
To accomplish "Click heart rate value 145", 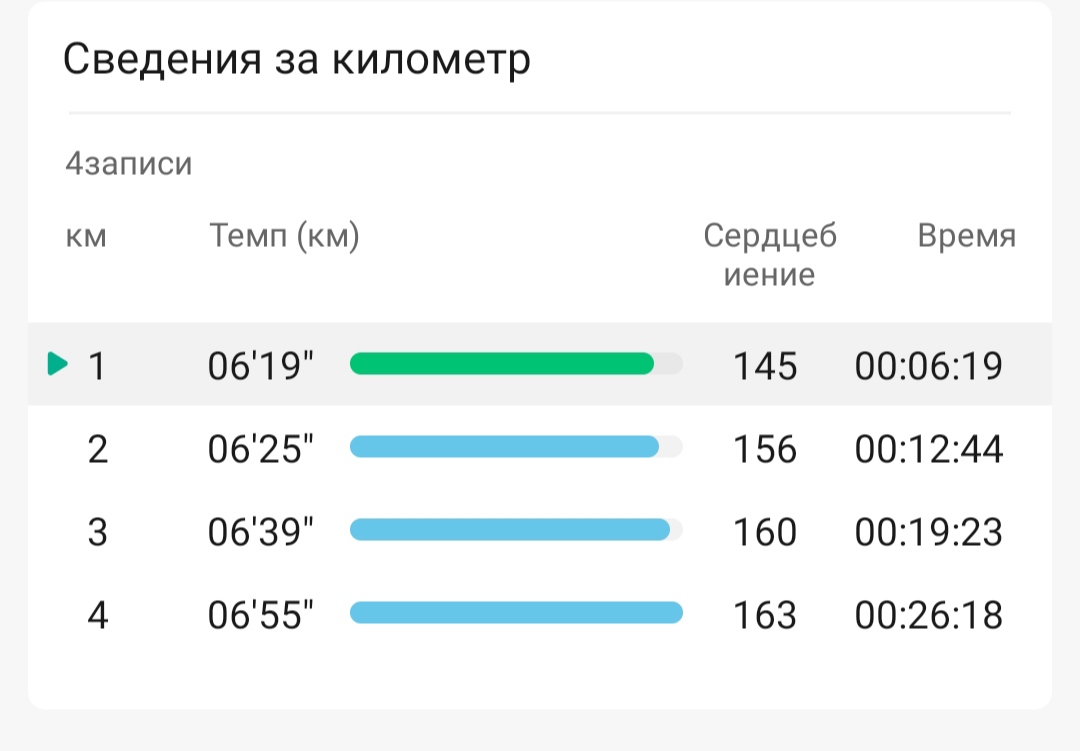I will point(765,366).
